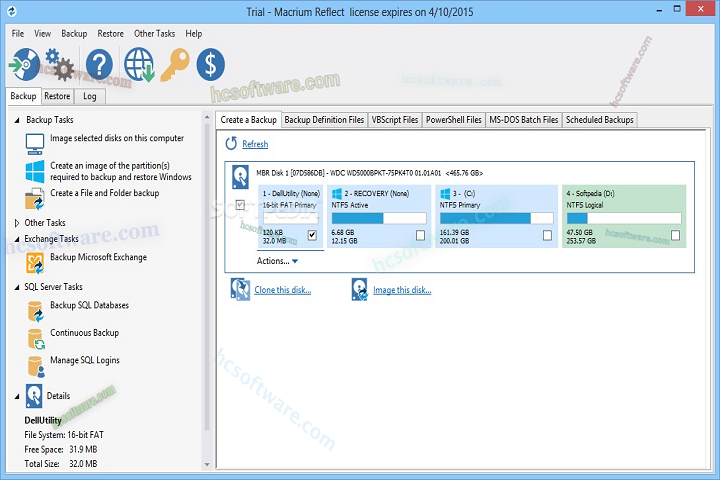Viewport: 720px width, 480px height.
Task: Check the RECOVERY partition checkbox
Action: tap(420, 235)
